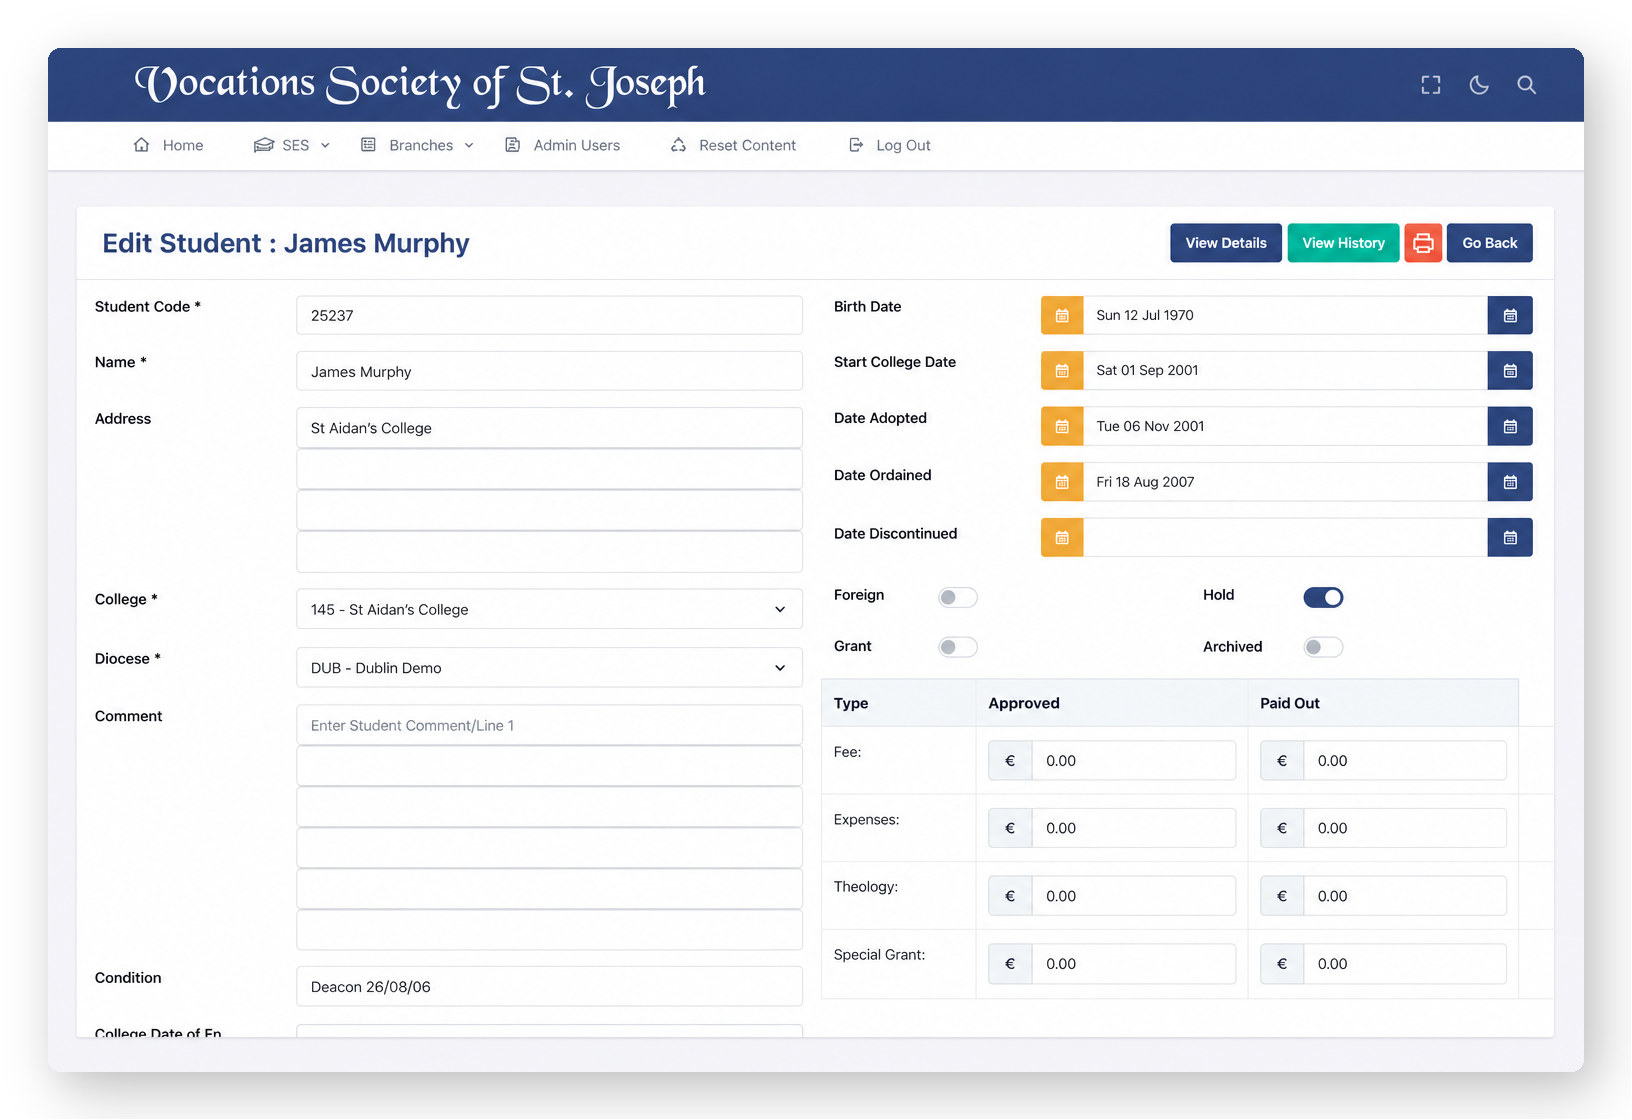Image resolution: width=1632 pixels, height=1120 pixels.
Task: Open blue date picker for Date Ordained
Action: pos(1510,482)
